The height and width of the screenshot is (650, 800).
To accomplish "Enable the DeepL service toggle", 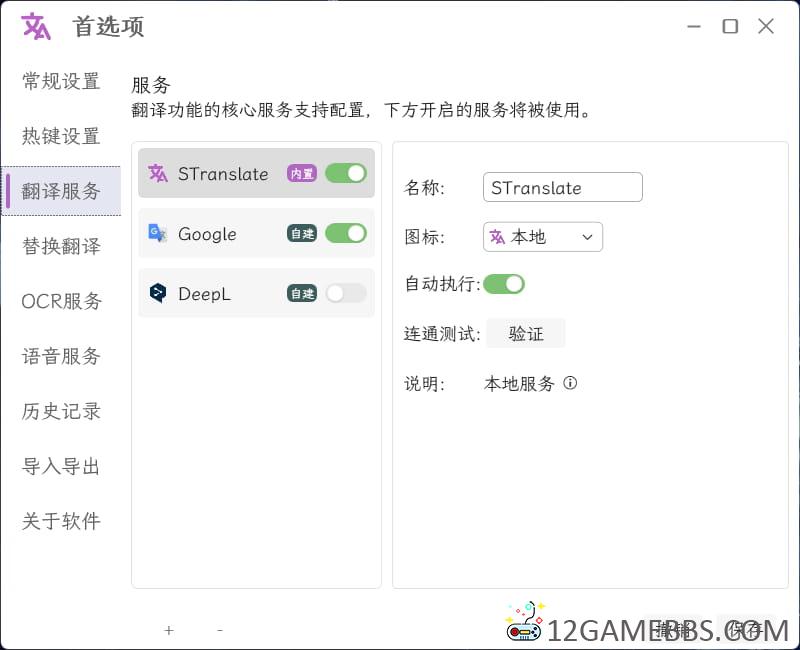I will point(346,293).
